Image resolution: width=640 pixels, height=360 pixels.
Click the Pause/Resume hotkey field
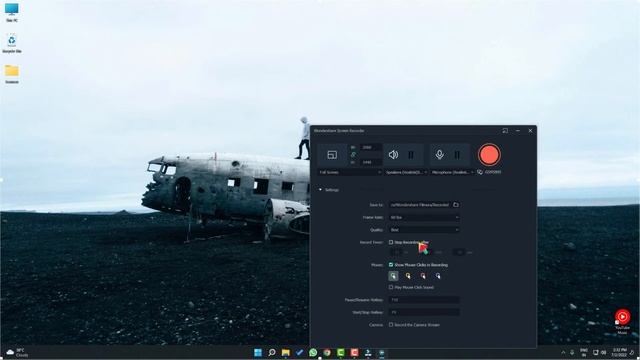(424, 300)
